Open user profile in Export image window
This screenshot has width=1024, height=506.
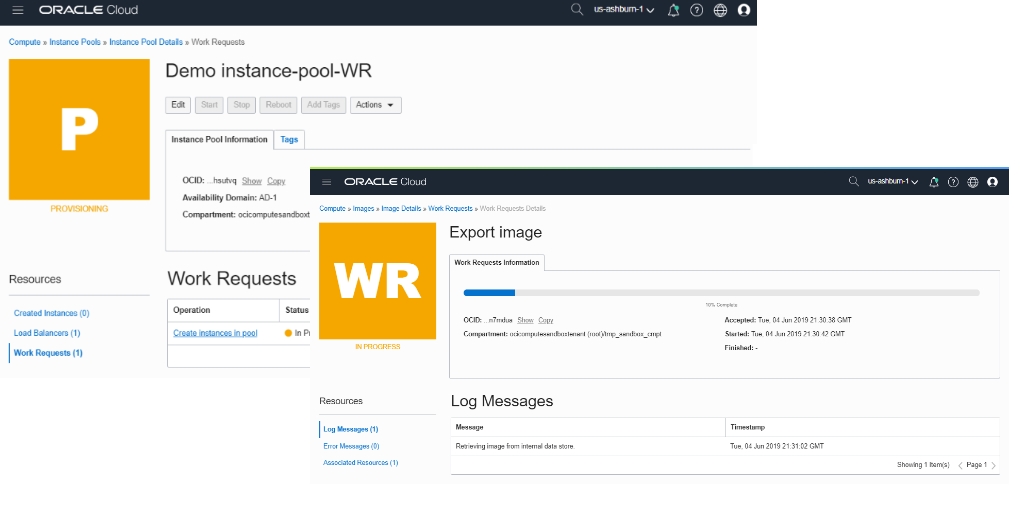pyautogui.click(x=993, y=182)
